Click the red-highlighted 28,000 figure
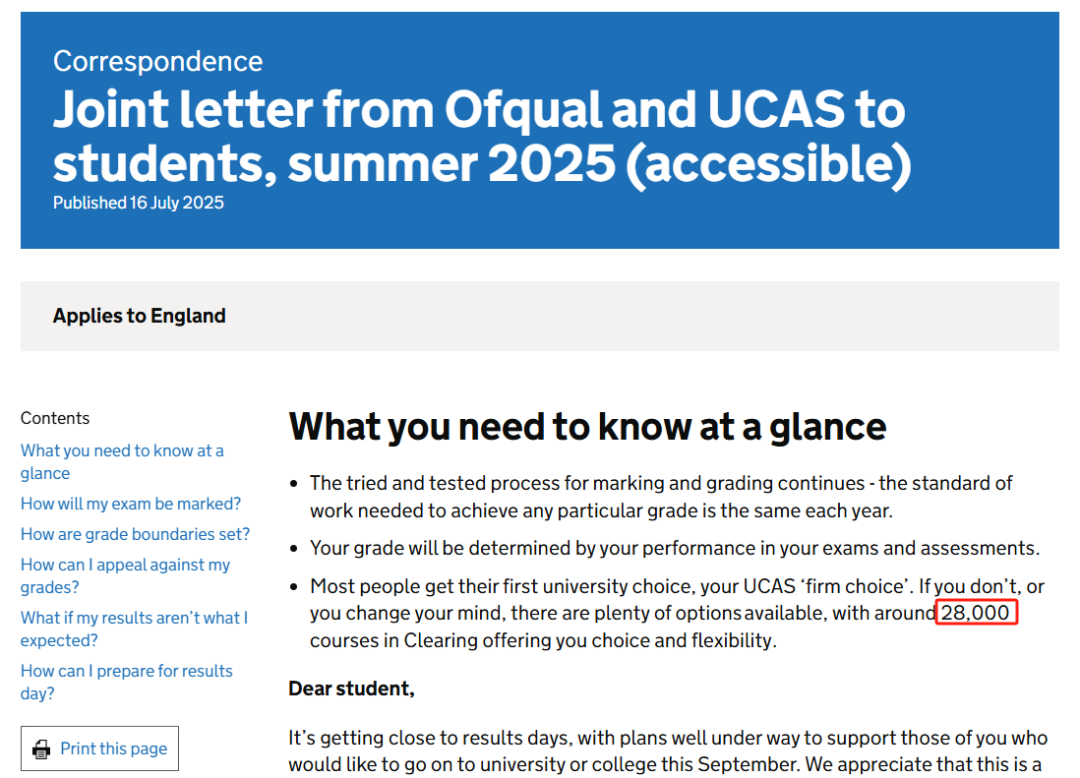Viewport: 1080px width, 778px height. click(976, 613)
